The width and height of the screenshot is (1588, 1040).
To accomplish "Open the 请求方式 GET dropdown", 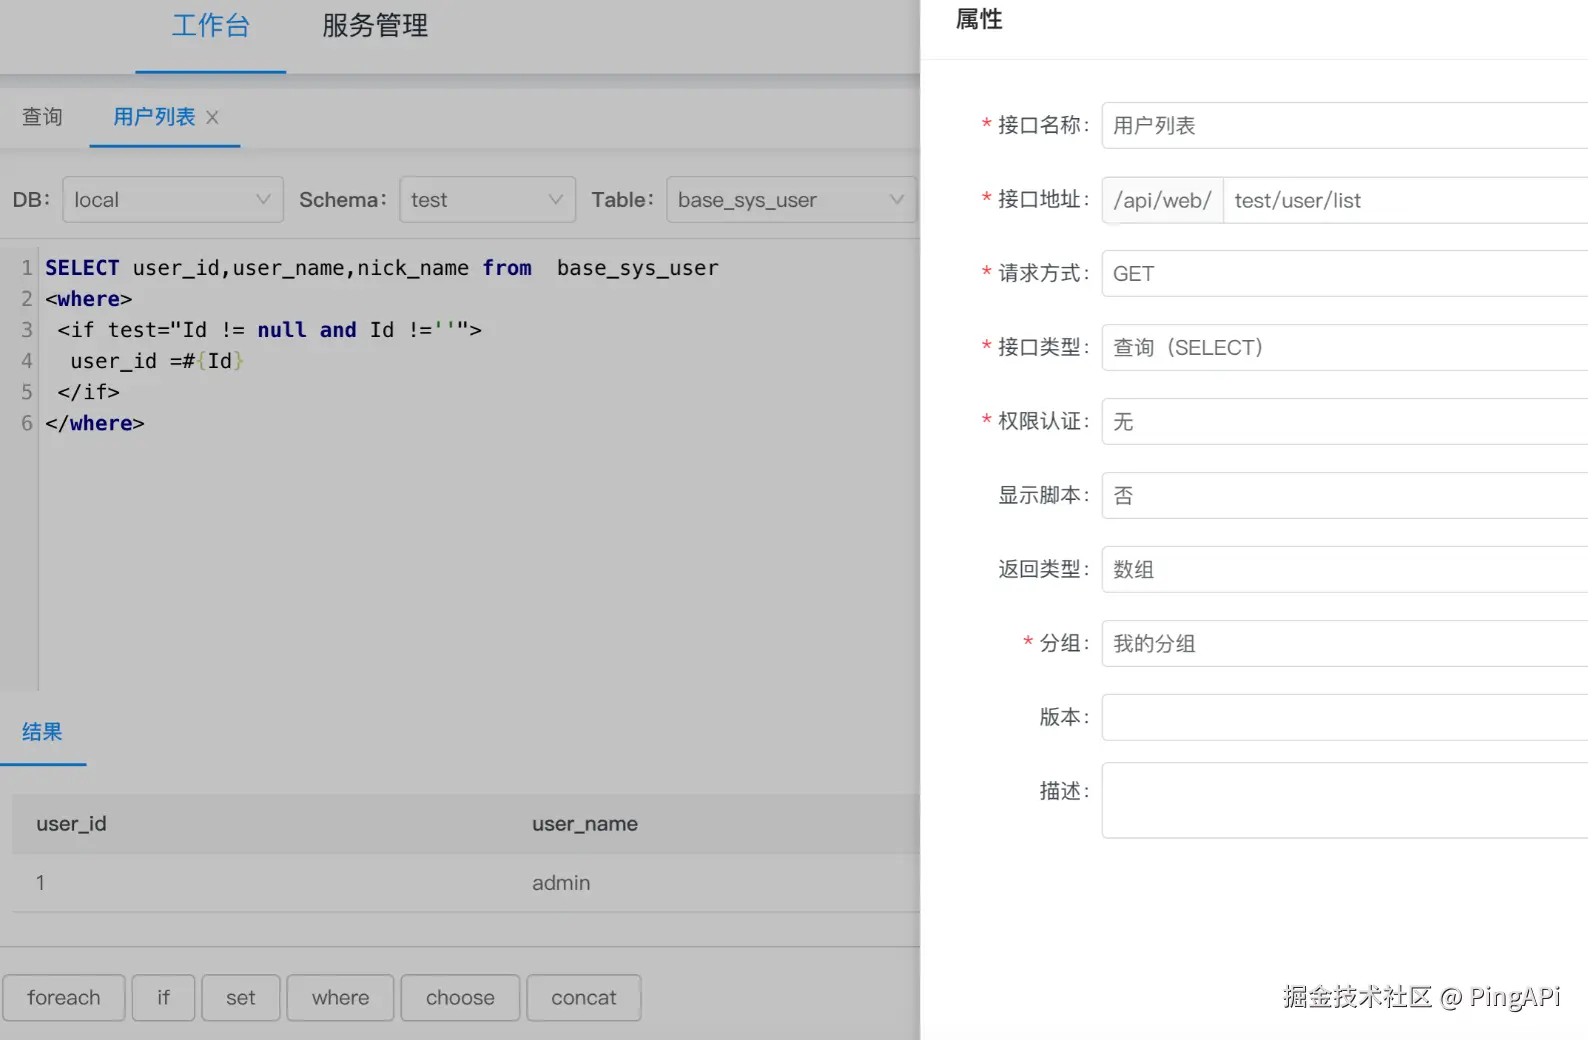I will pyautogui.click(x=1344, y=274).
